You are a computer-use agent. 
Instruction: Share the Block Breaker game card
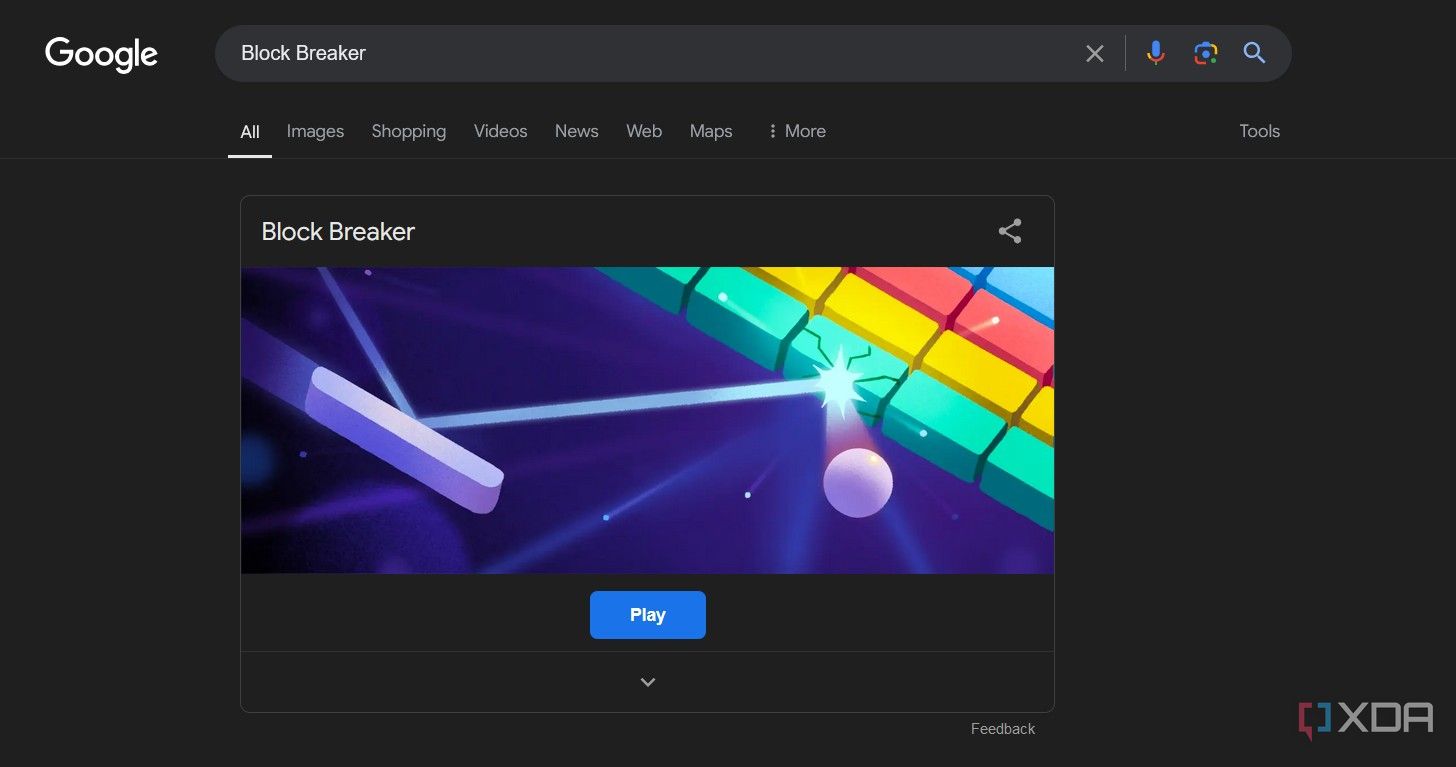pos(1010,231)
